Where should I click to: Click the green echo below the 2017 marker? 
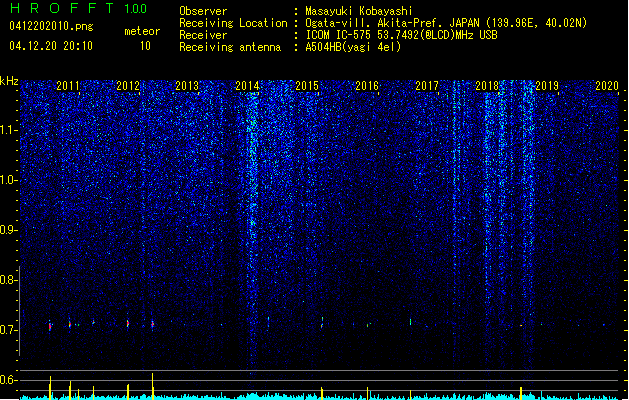pyautogui.click(x=410, y=322)
